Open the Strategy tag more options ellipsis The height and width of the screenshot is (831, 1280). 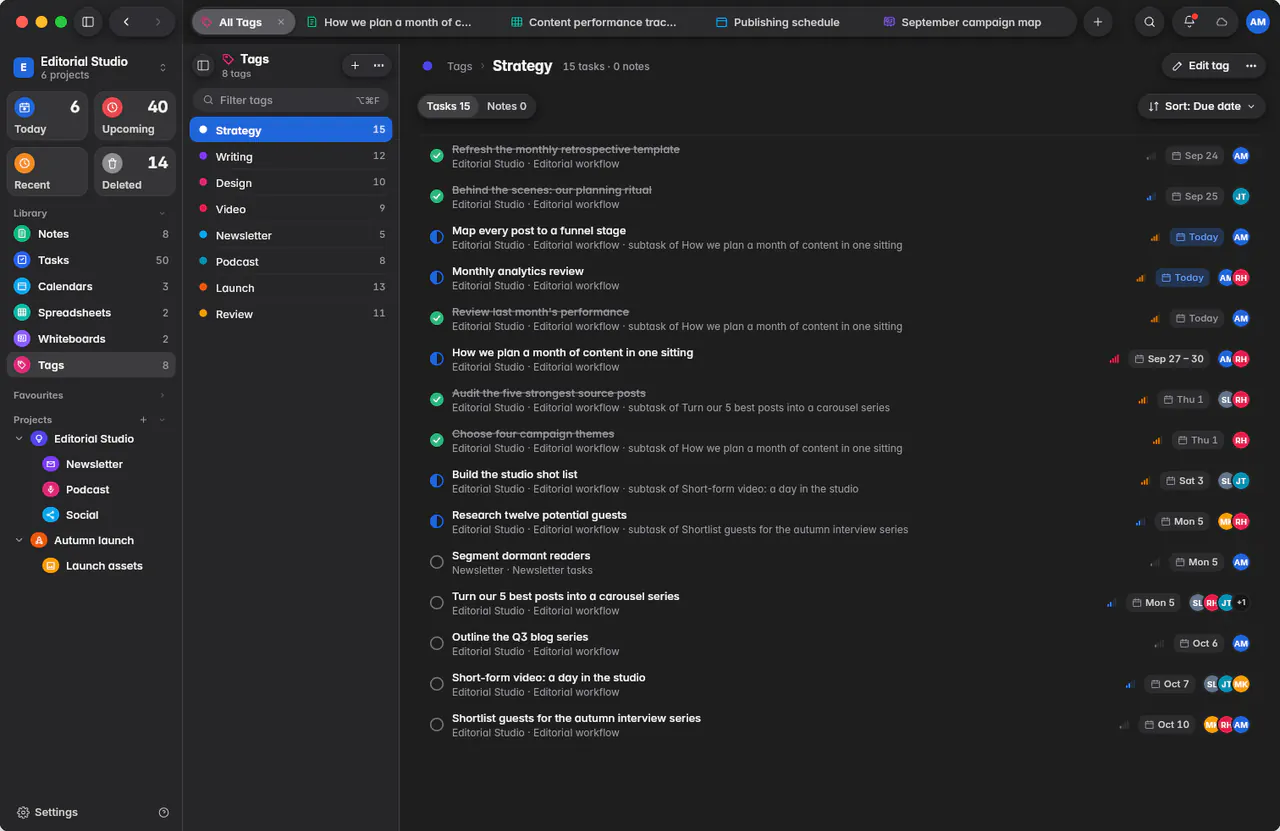pos(1250,66)
